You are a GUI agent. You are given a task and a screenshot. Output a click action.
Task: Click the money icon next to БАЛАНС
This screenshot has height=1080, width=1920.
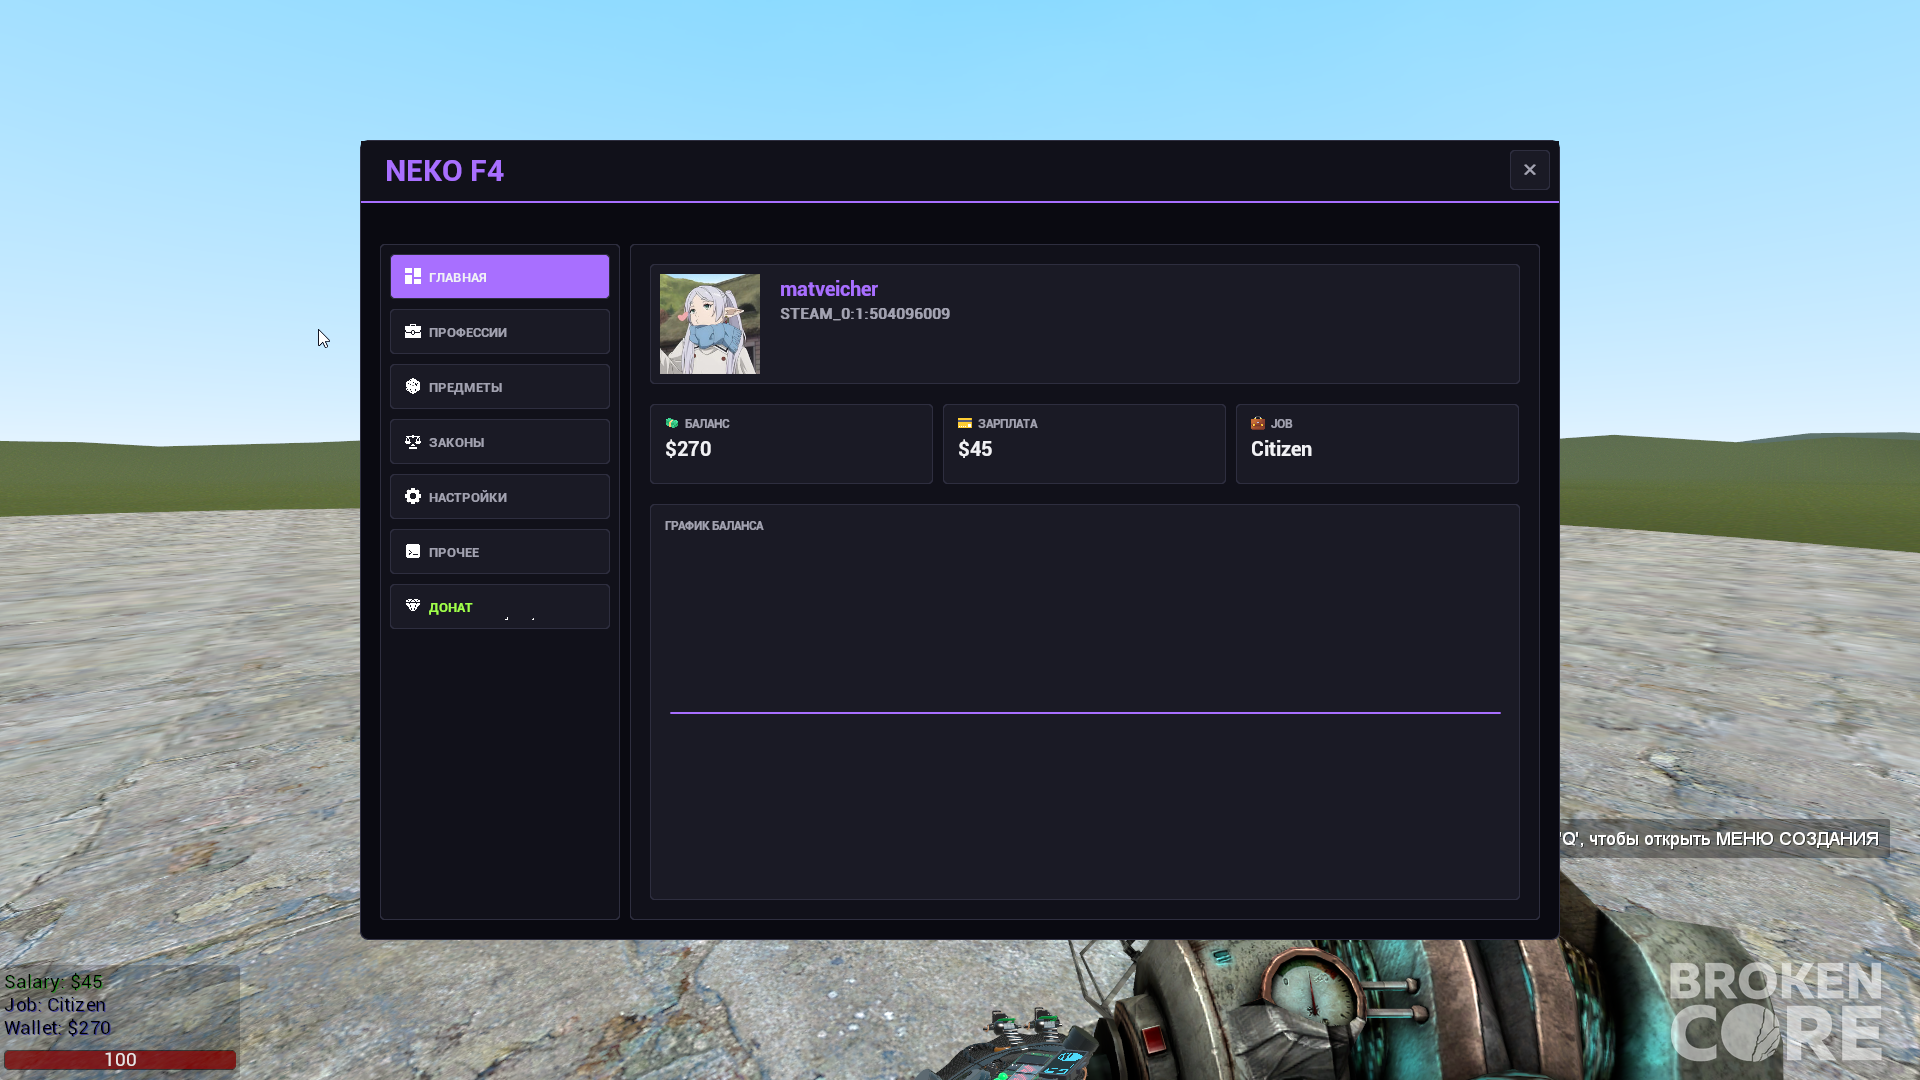[672, 423]
